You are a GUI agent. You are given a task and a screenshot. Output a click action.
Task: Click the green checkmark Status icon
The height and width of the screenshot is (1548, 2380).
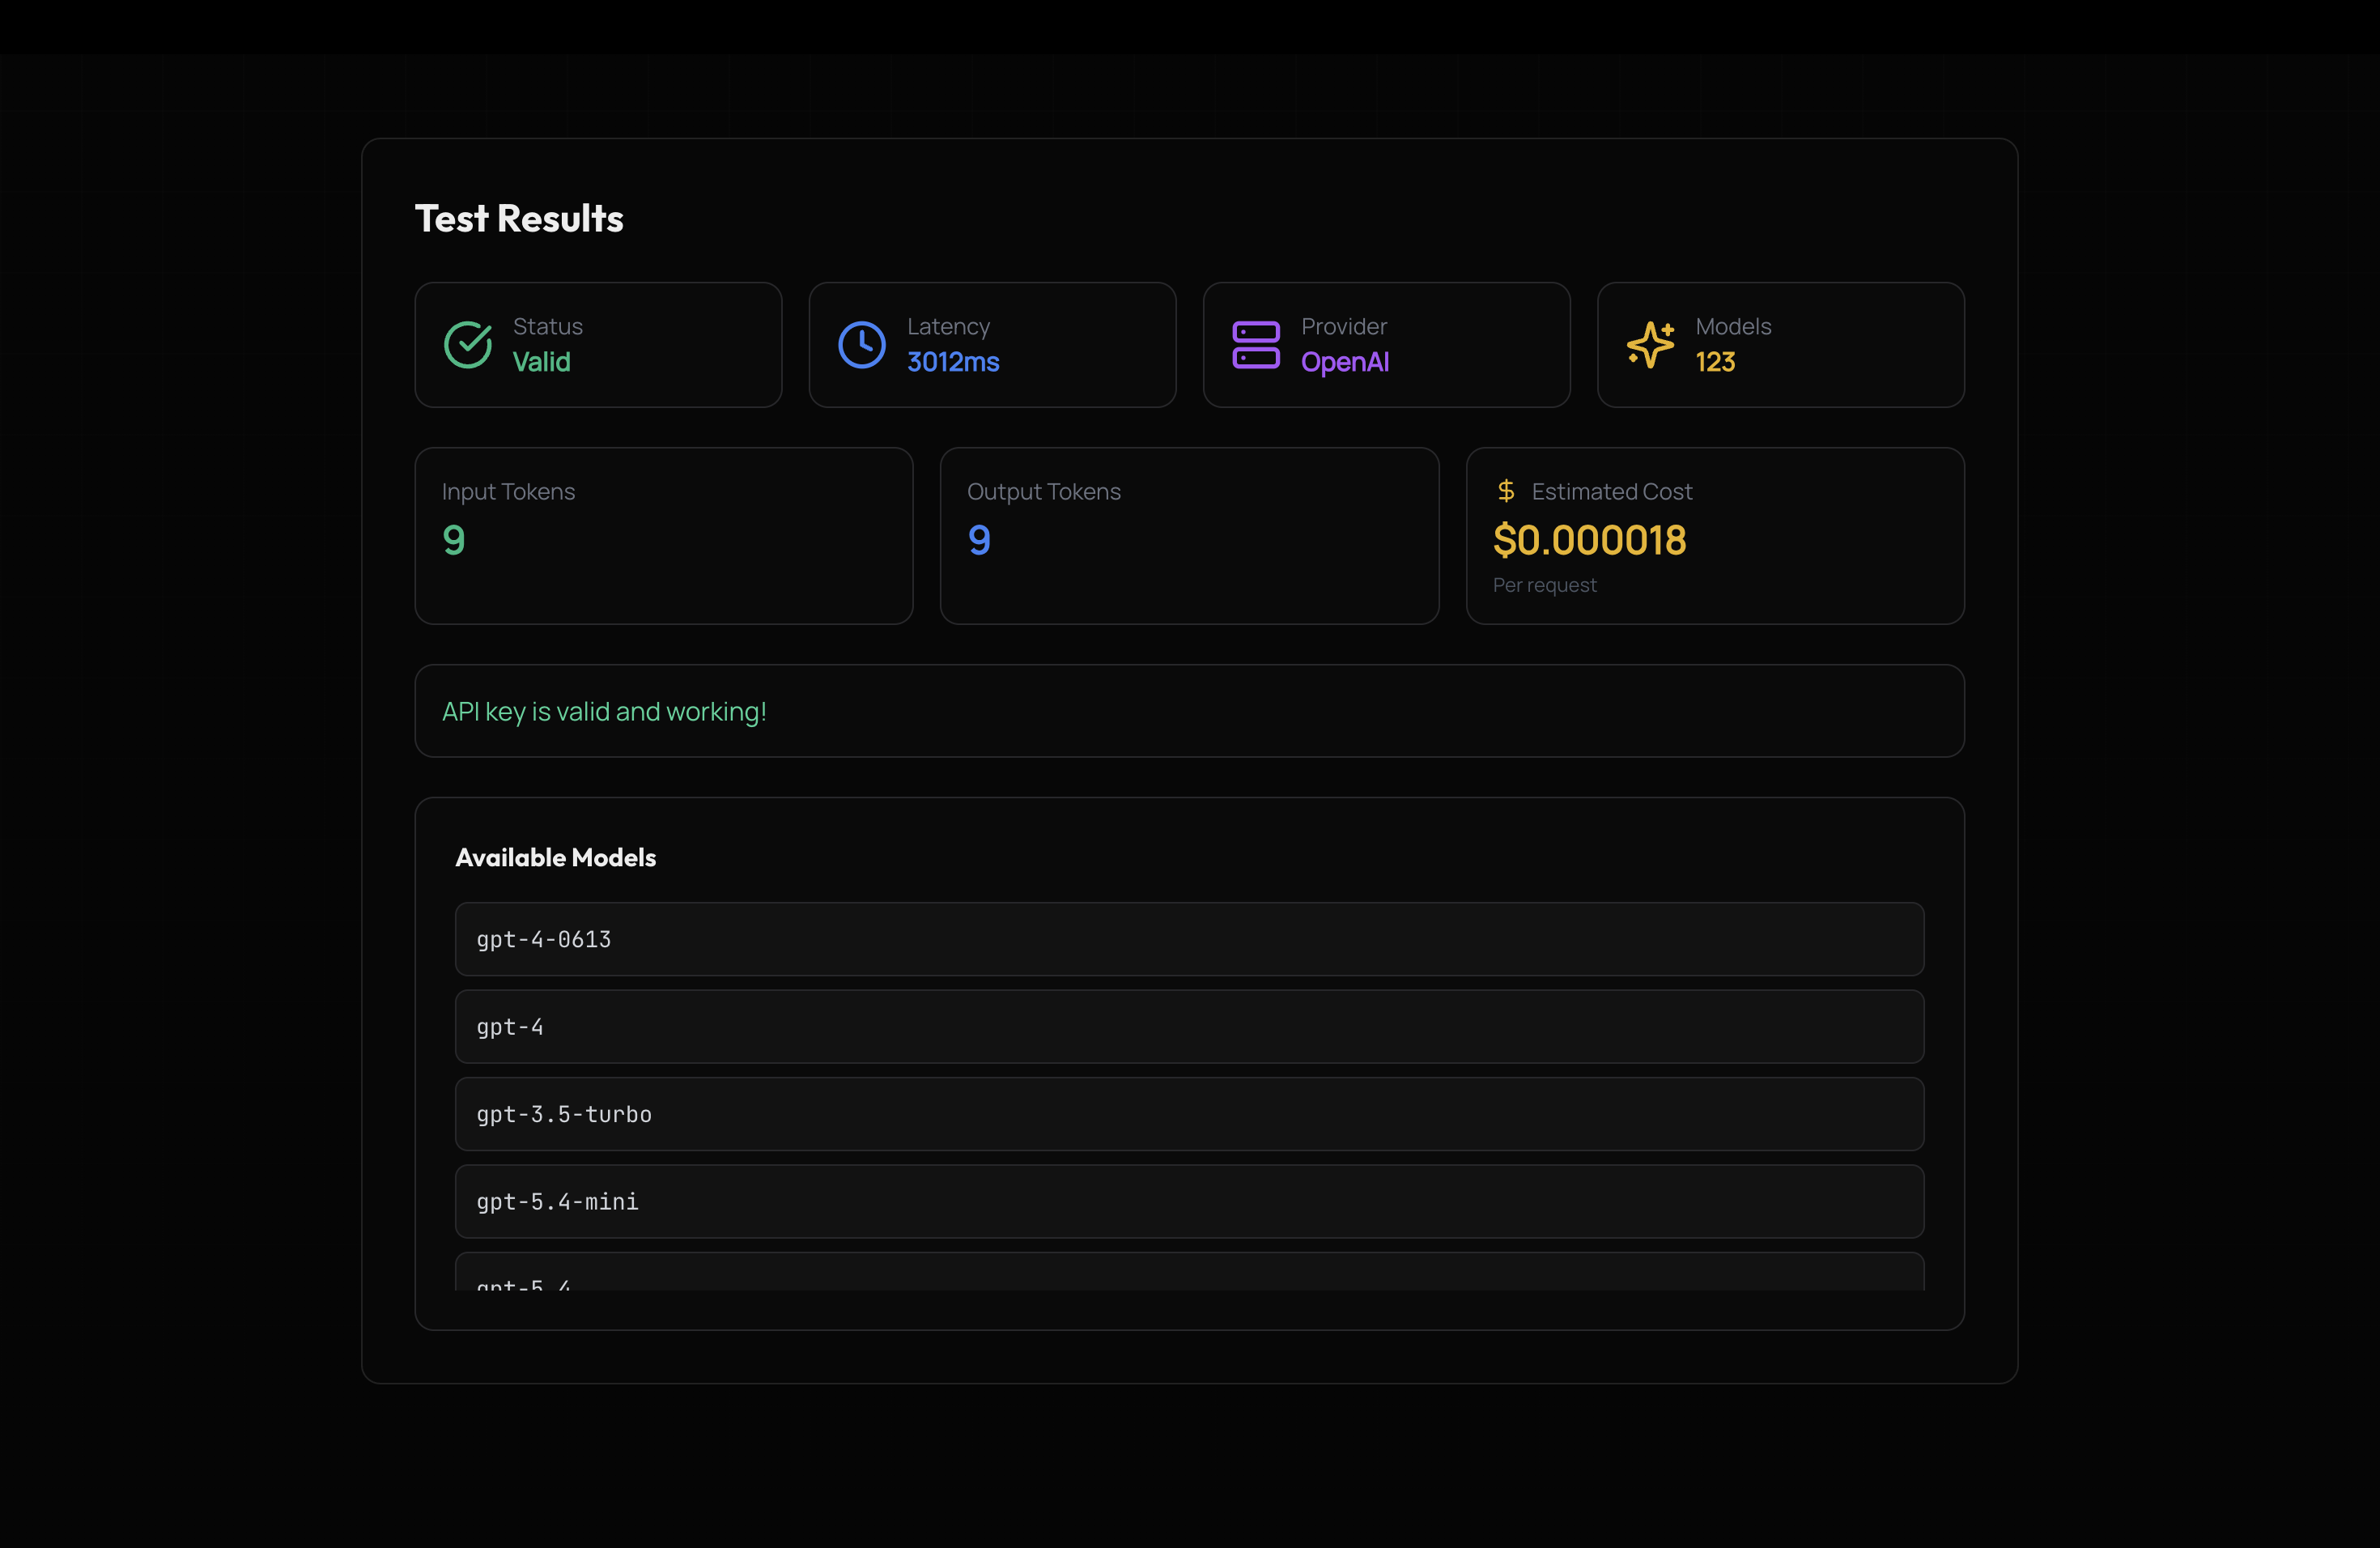coord(467,345)
